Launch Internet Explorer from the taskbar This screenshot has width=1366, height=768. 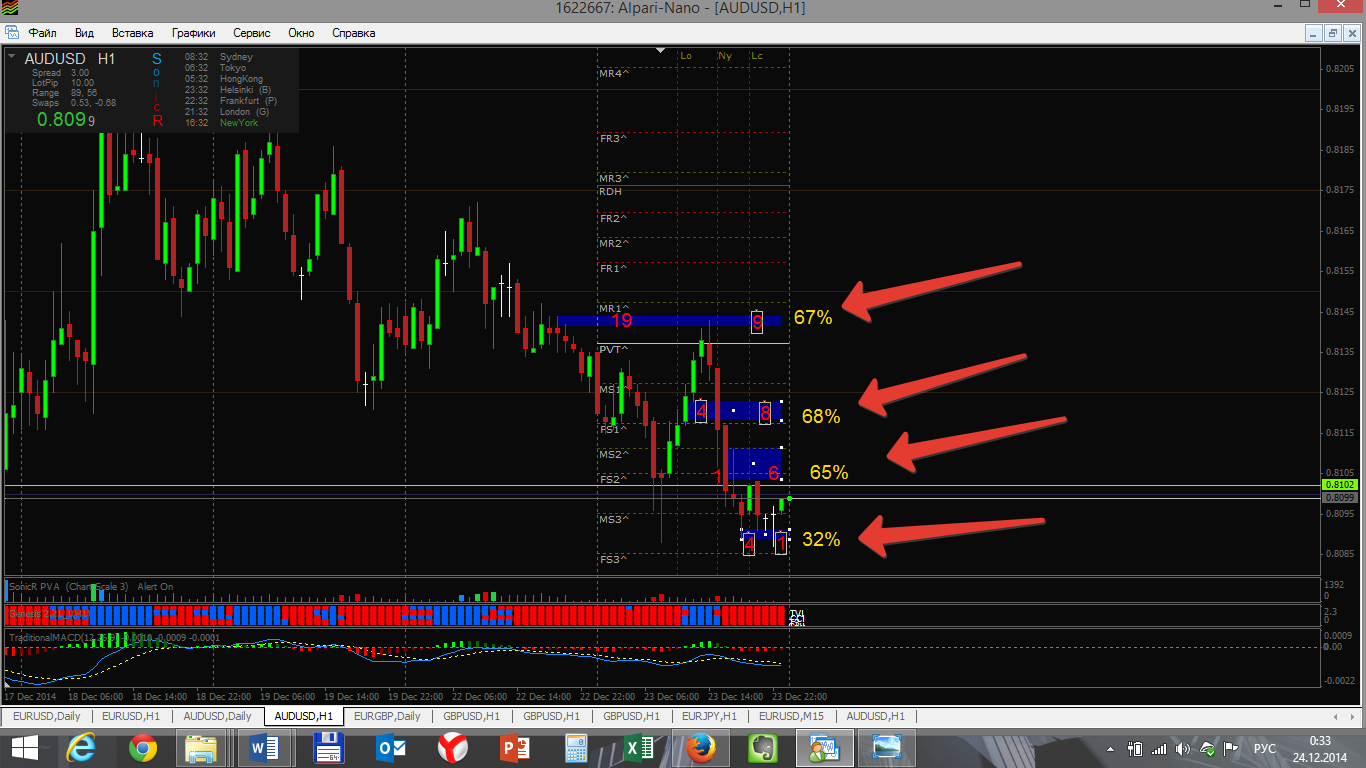click(81, 747)
